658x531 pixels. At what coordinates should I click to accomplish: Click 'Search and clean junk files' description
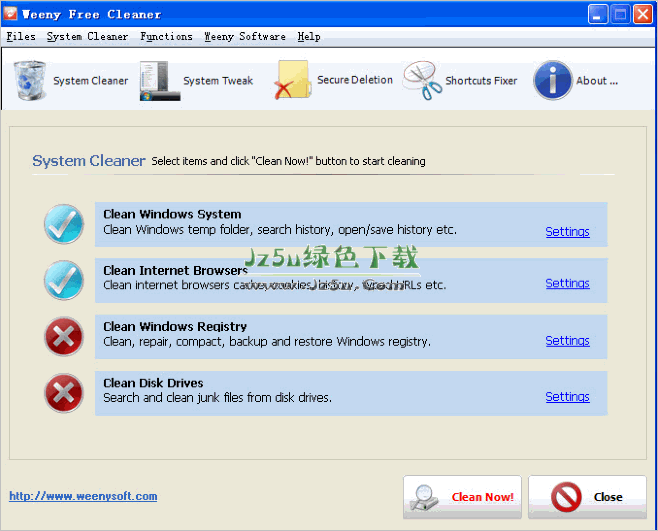point(217,398)
